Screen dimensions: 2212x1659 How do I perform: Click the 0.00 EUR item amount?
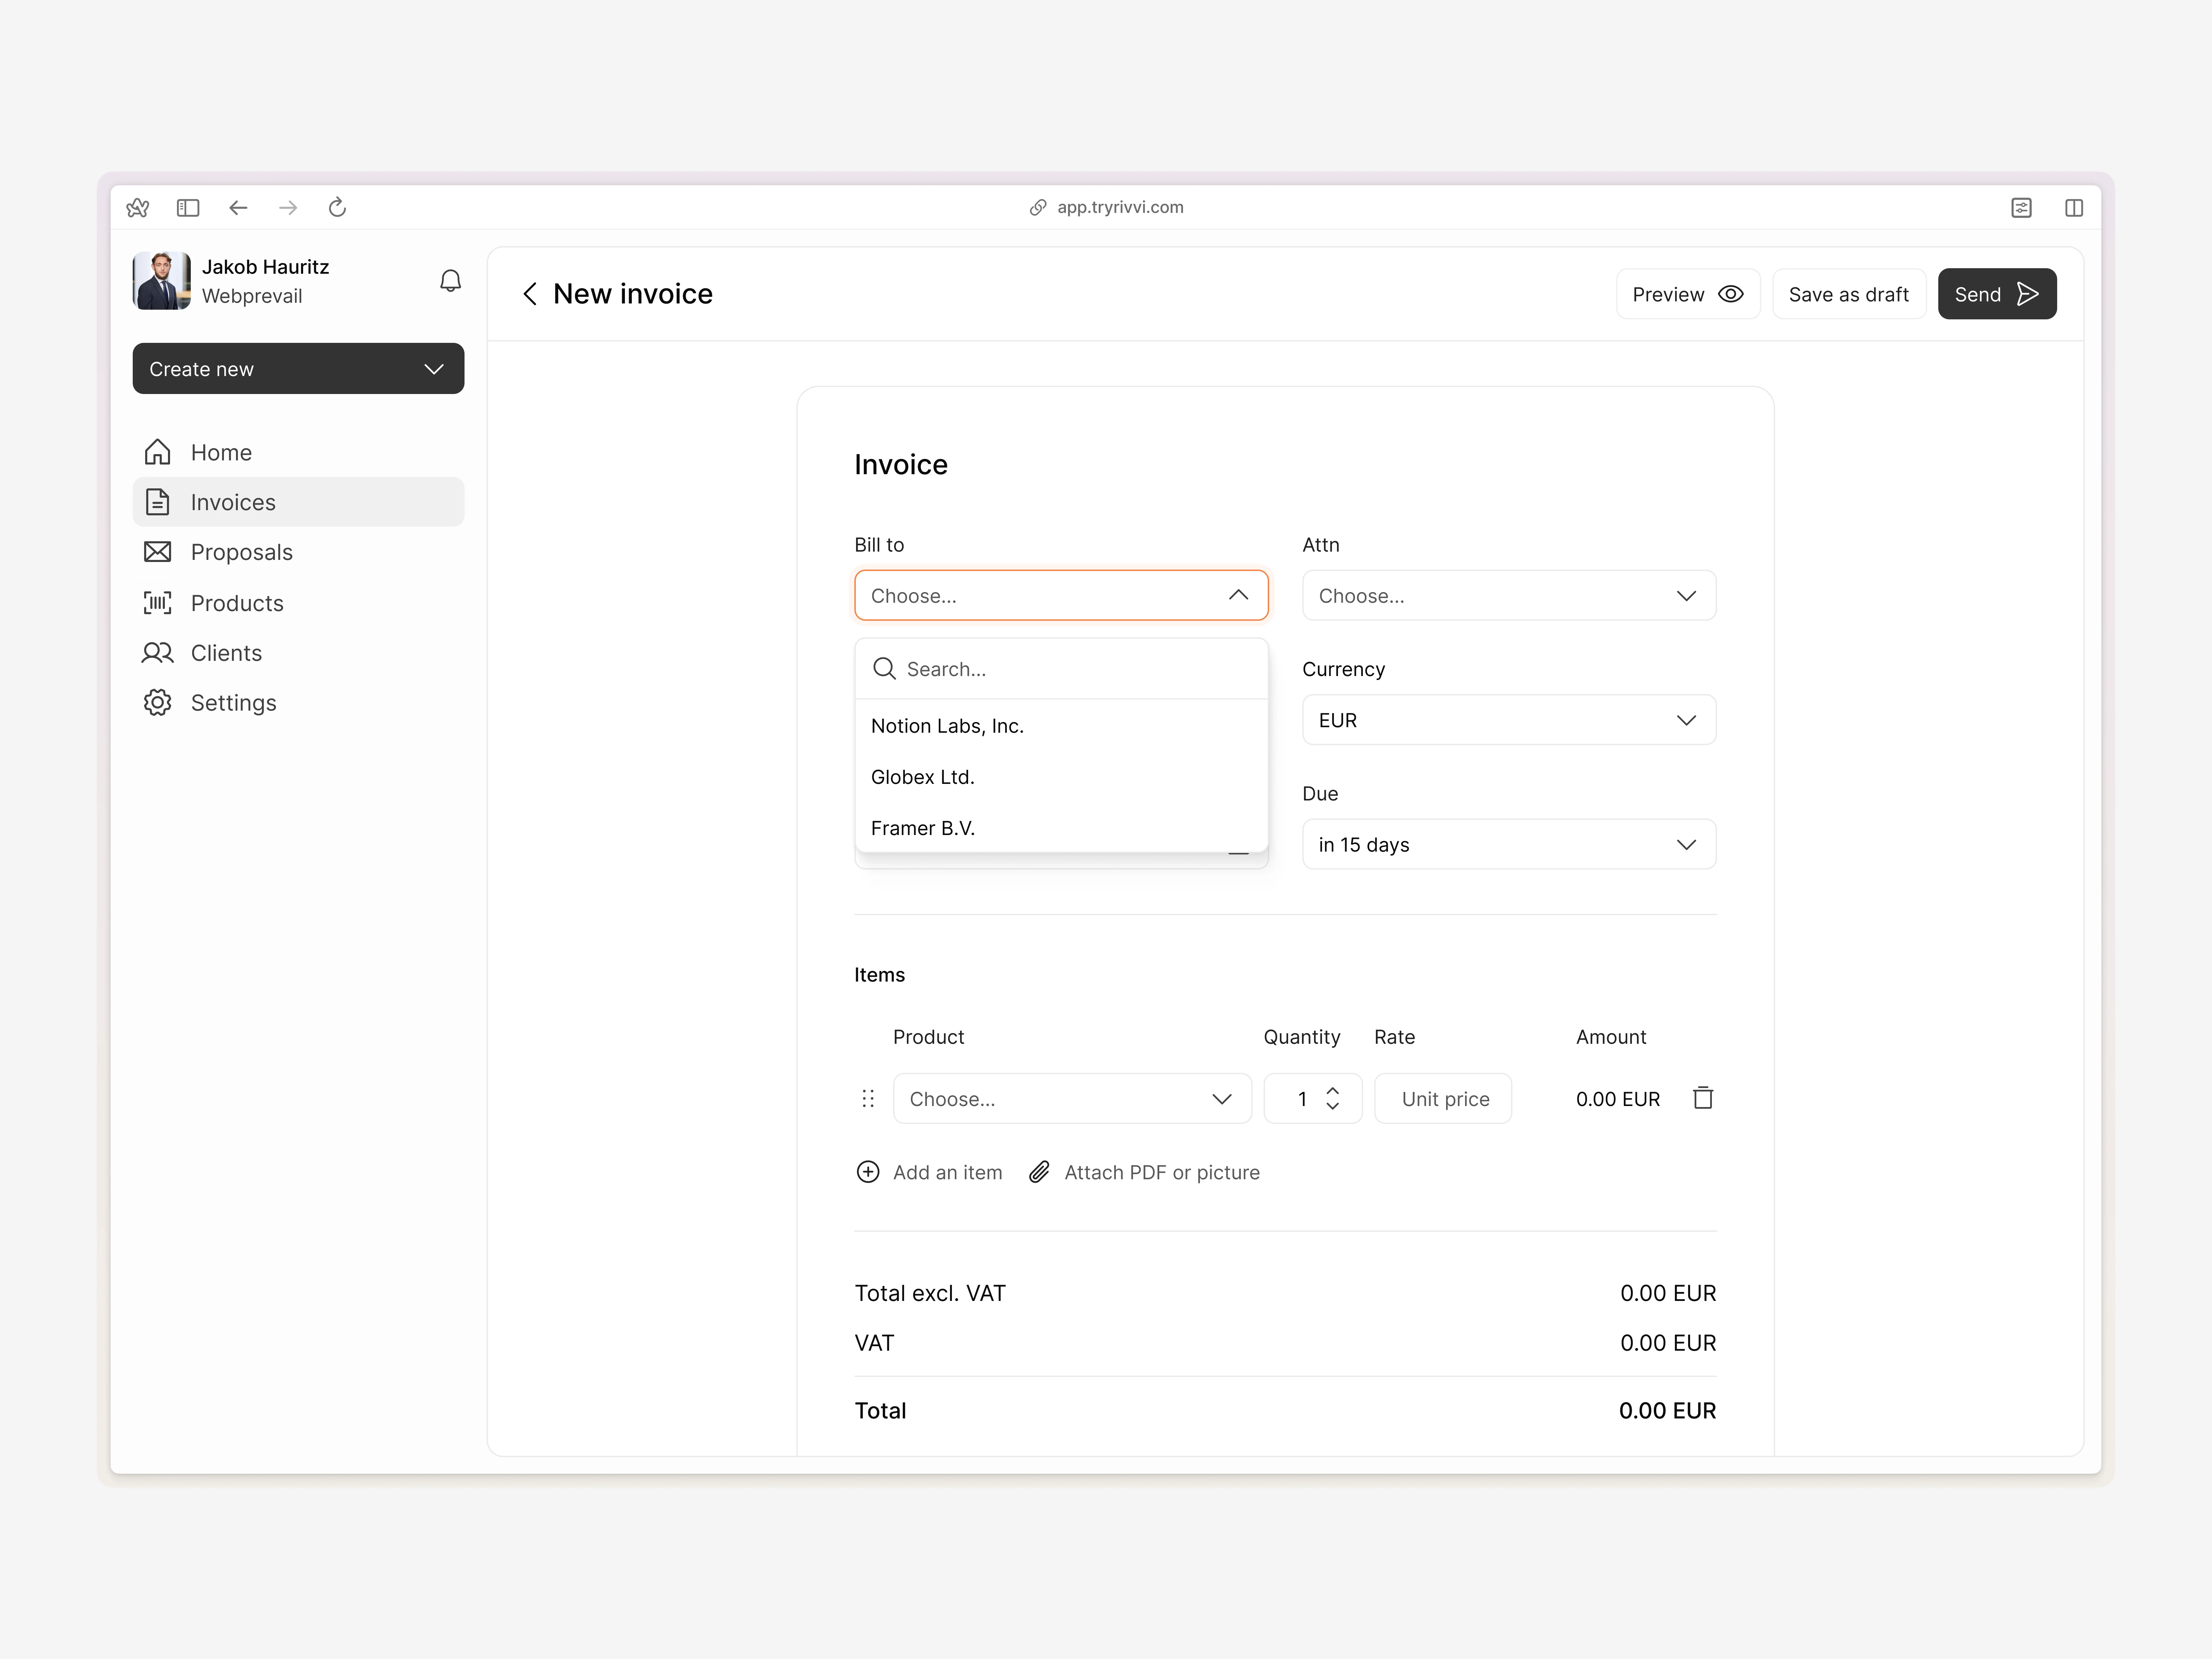(x=1618, y=1099)
